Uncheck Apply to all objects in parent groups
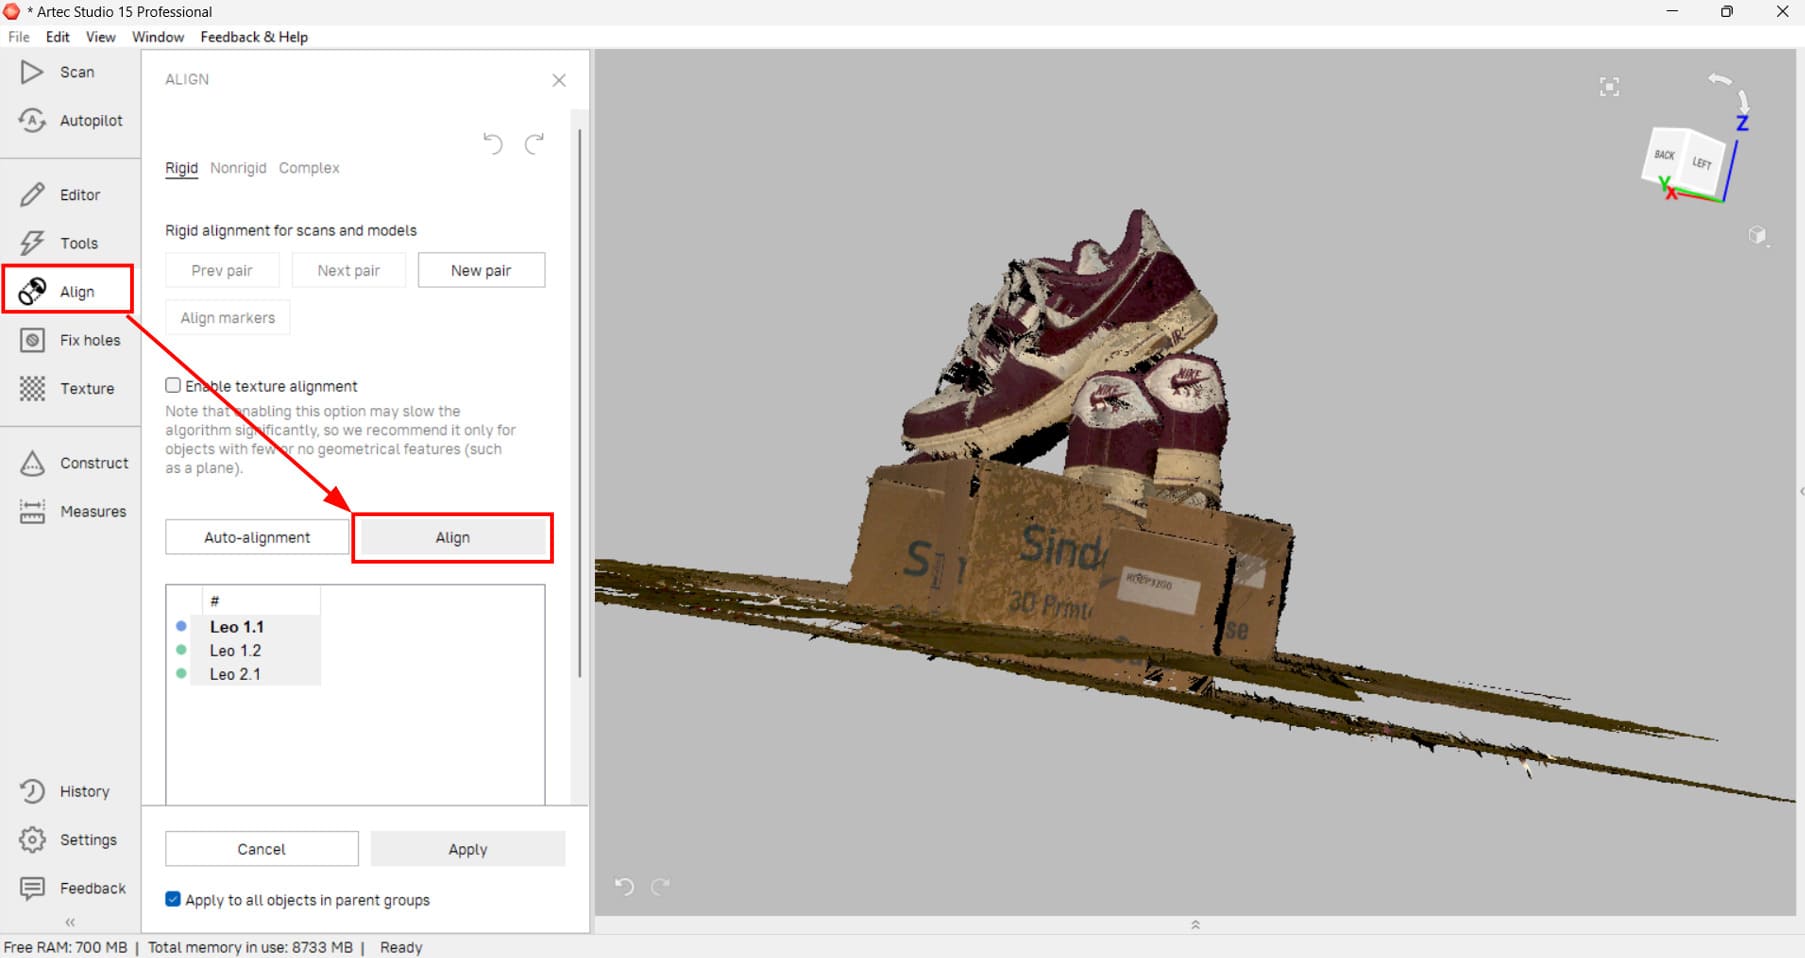The height and width of the screenshot is (958, 1805). point(173,899)
